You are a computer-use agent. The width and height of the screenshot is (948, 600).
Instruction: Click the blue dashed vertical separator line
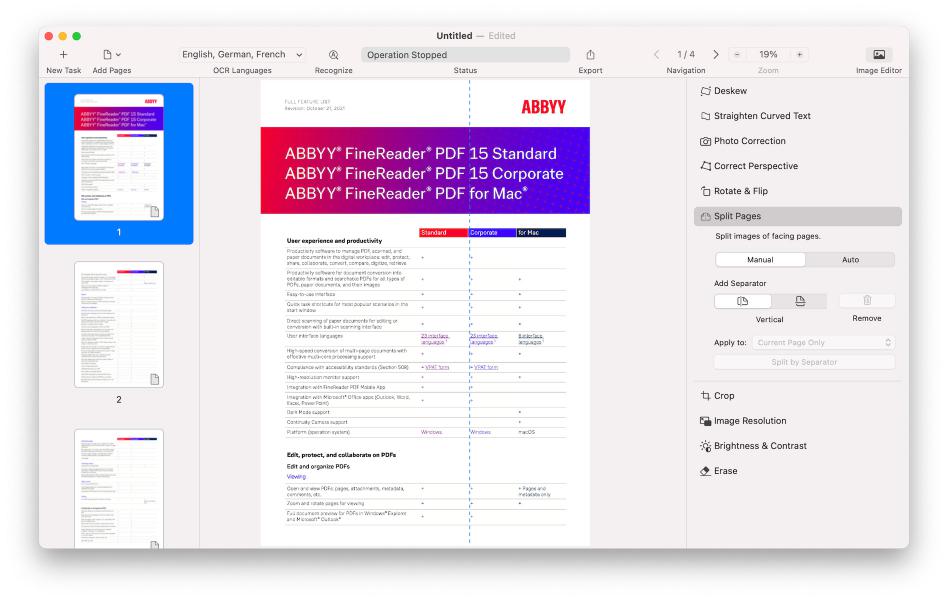tap(469, 311)
